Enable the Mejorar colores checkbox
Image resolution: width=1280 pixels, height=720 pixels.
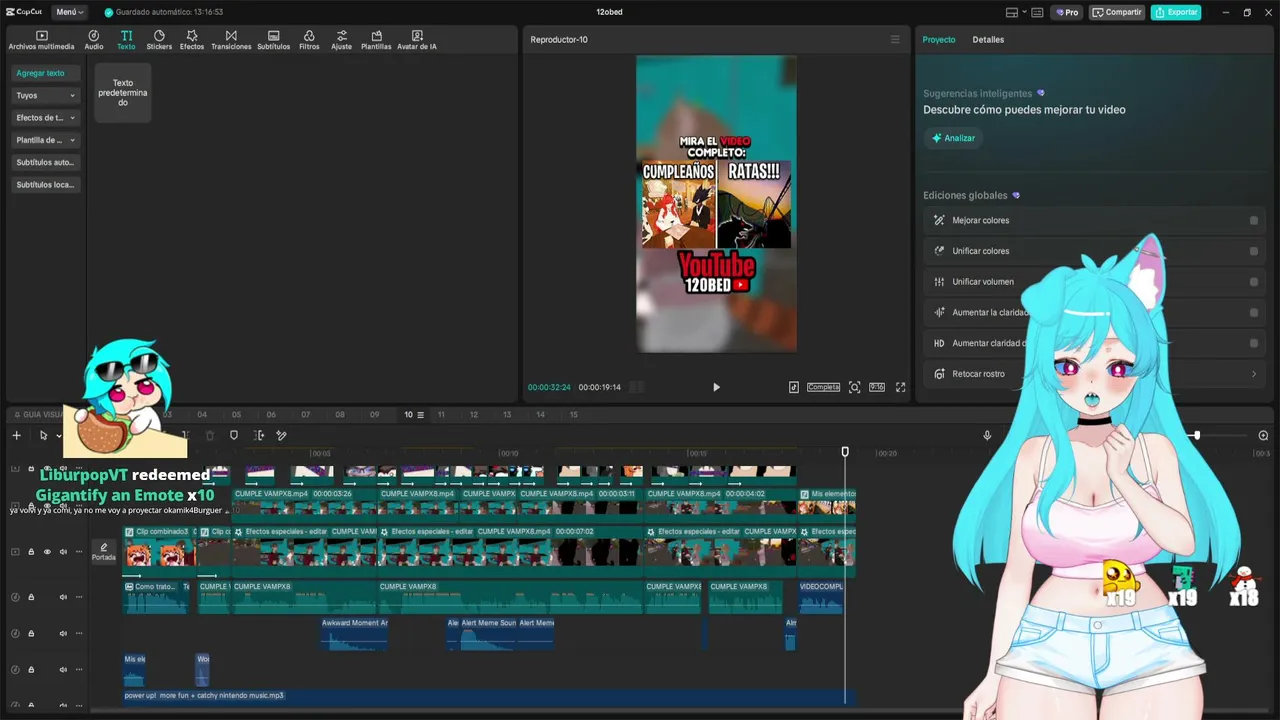(1254, 221)
